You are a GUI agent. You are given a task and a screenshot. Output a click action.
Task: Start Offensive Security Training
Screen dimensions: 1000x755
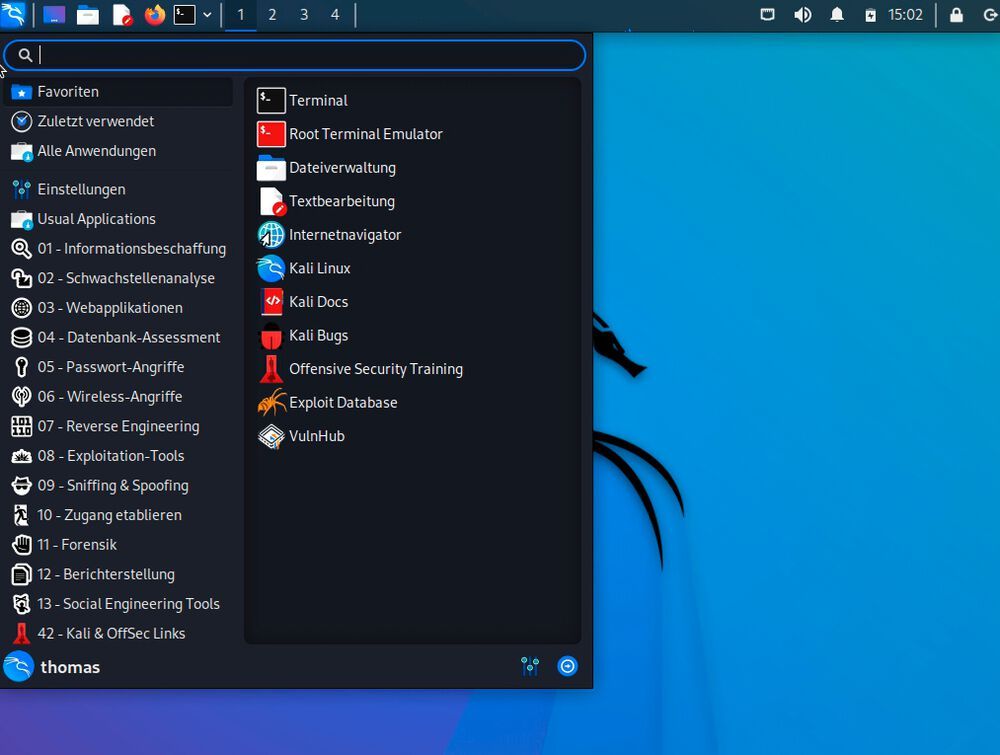(x=375, y=368)
